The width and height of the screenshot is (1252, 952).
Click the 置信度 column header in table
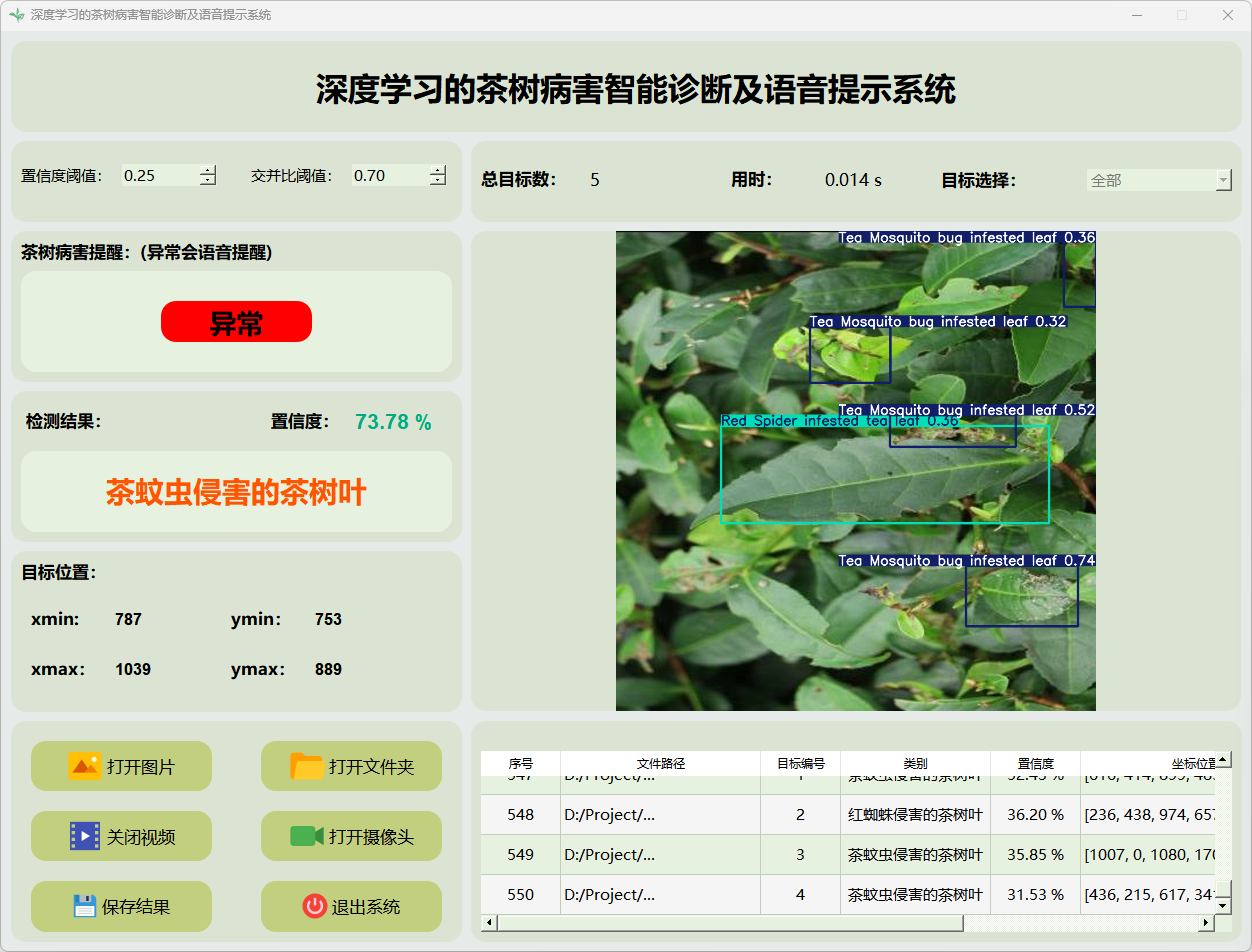click(x=1035, y=763)
